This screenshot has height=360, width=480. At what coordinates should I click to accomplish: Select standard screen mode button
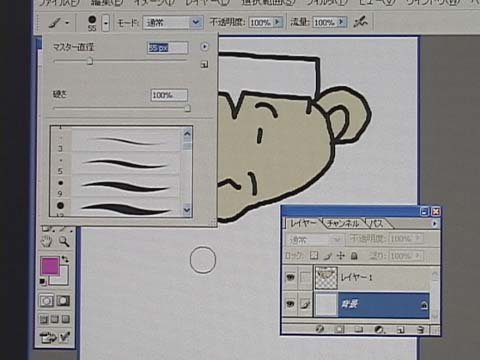[x=44, y=320]
